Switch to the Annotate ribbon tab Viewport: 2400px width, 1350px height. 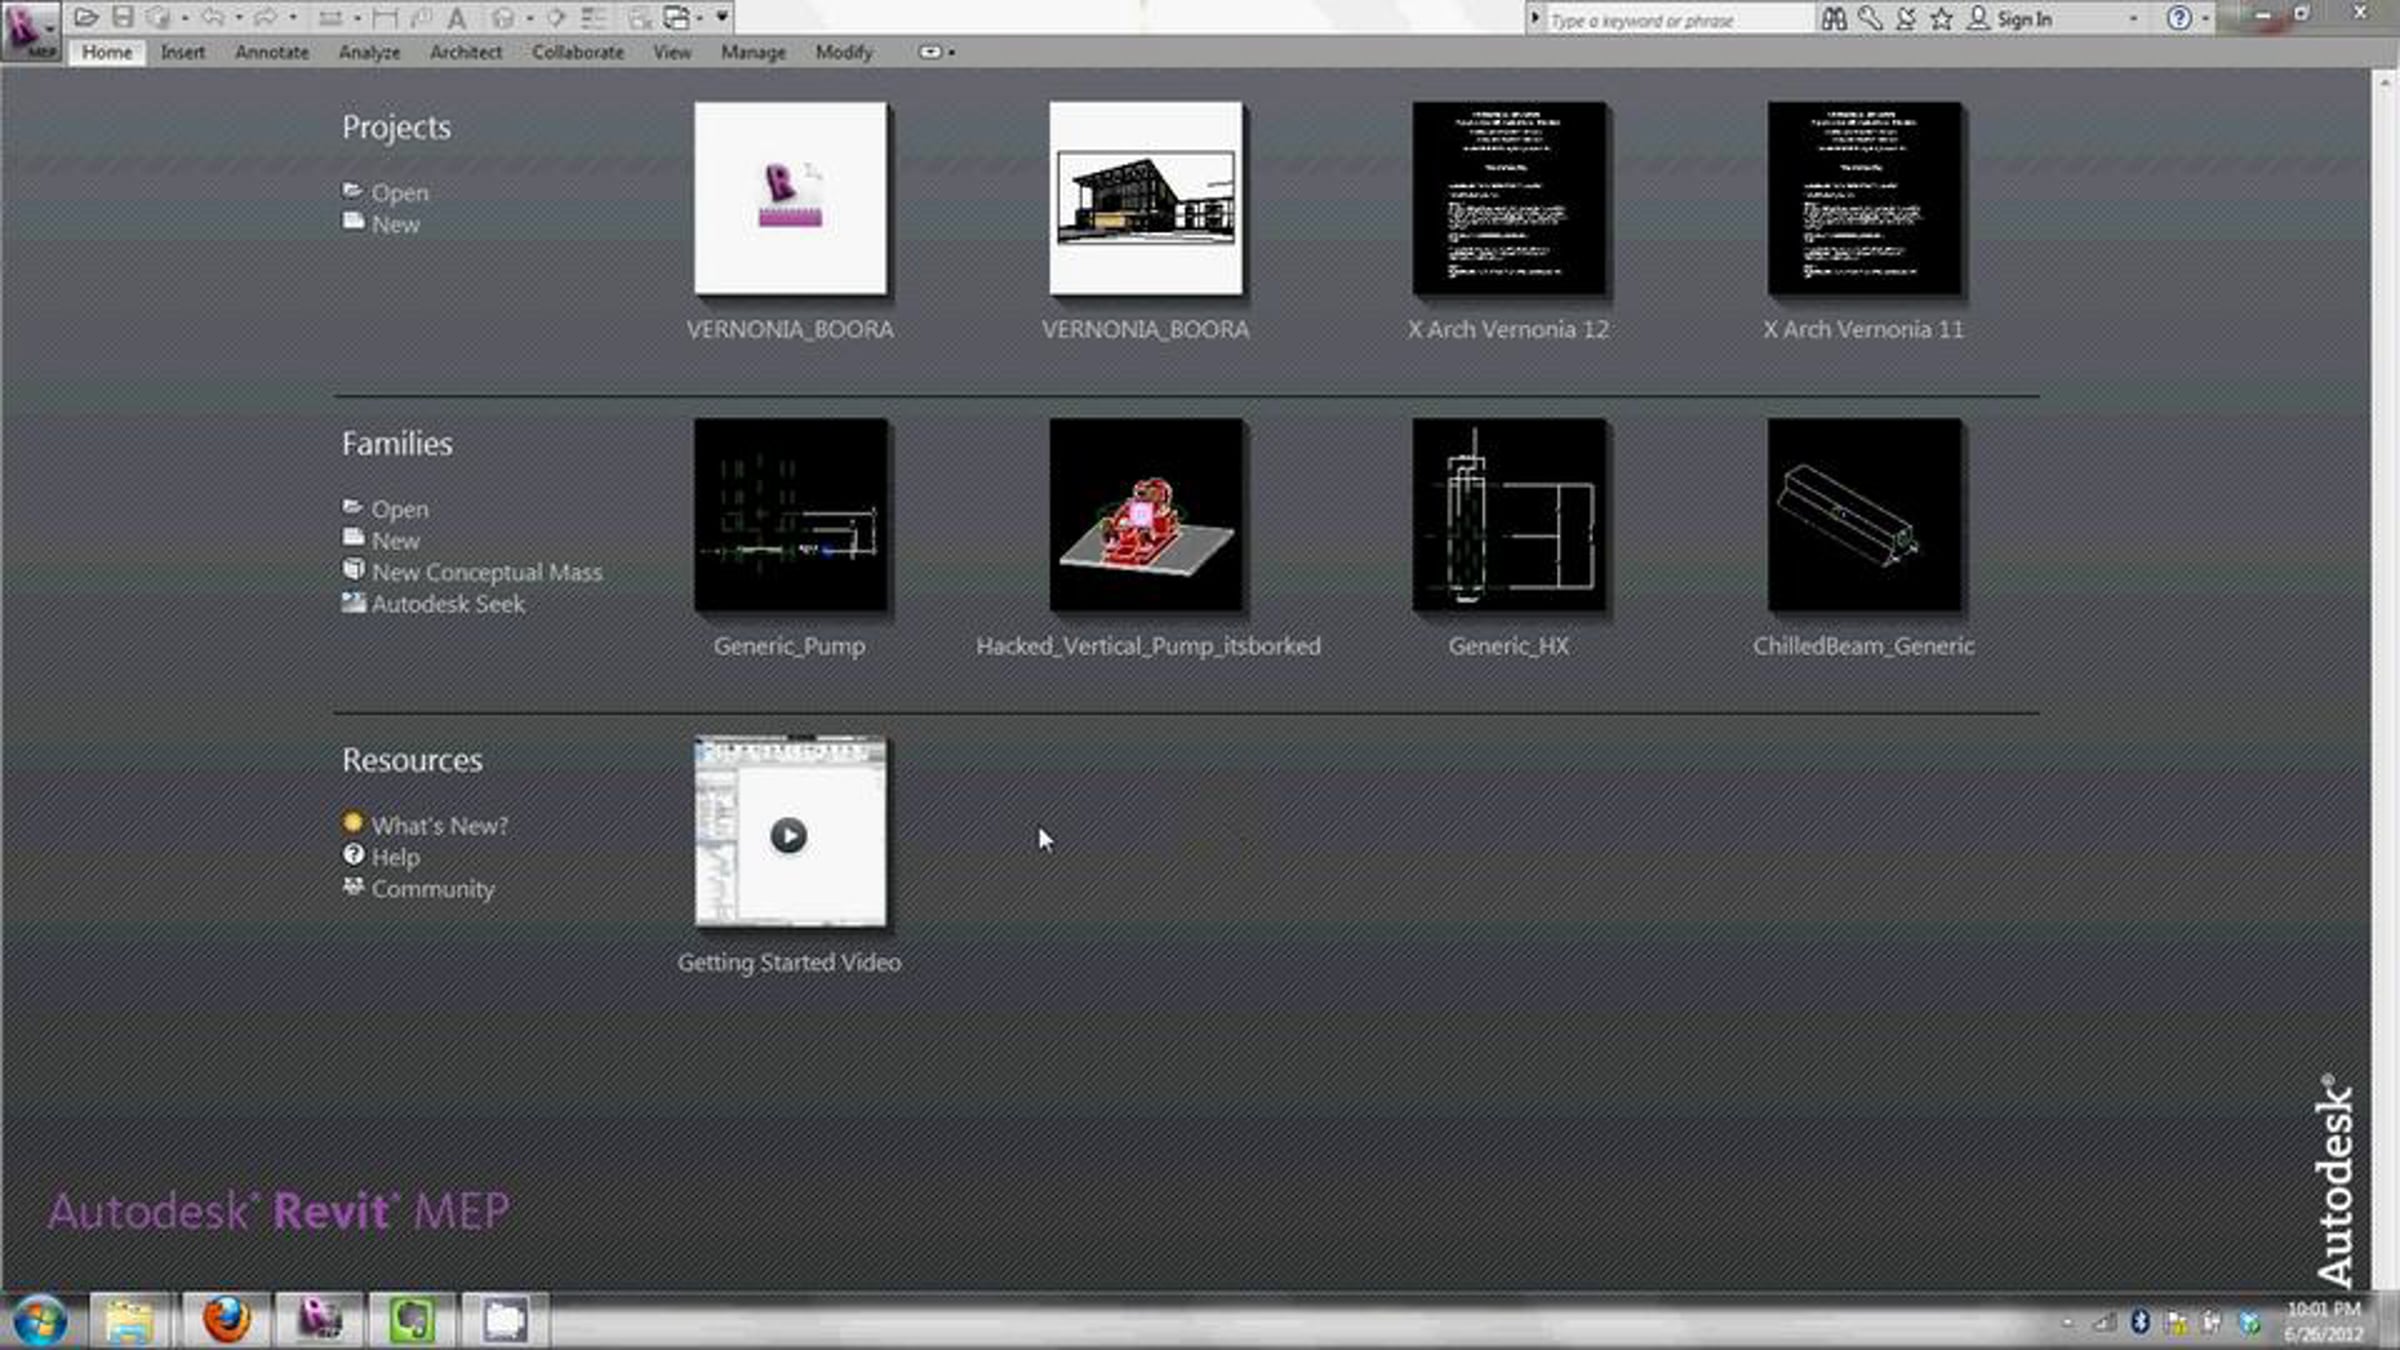click(x=271, y=52)
